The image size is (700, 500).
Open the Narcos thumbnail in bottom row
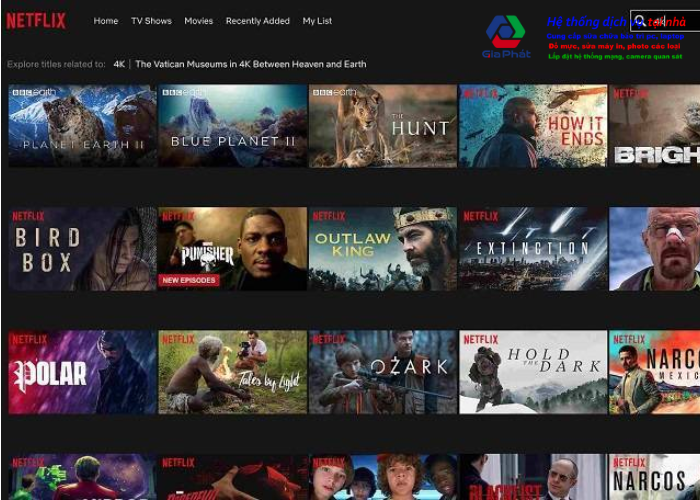point(654,477)
